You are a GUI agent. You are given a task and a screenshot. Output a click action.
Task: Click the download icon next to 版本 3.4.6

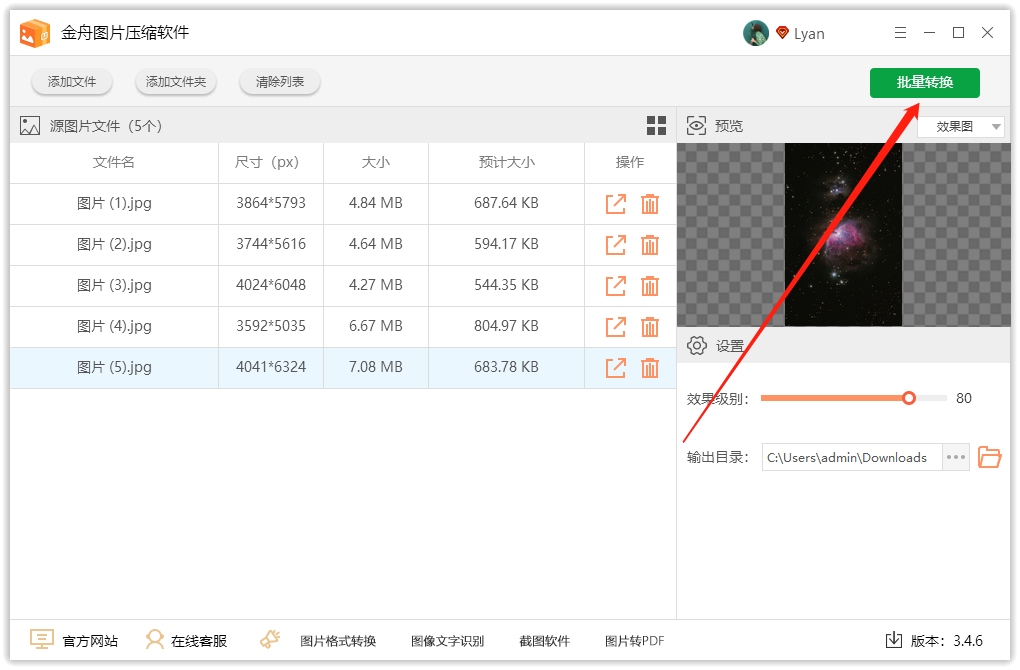tap(893, 639)
